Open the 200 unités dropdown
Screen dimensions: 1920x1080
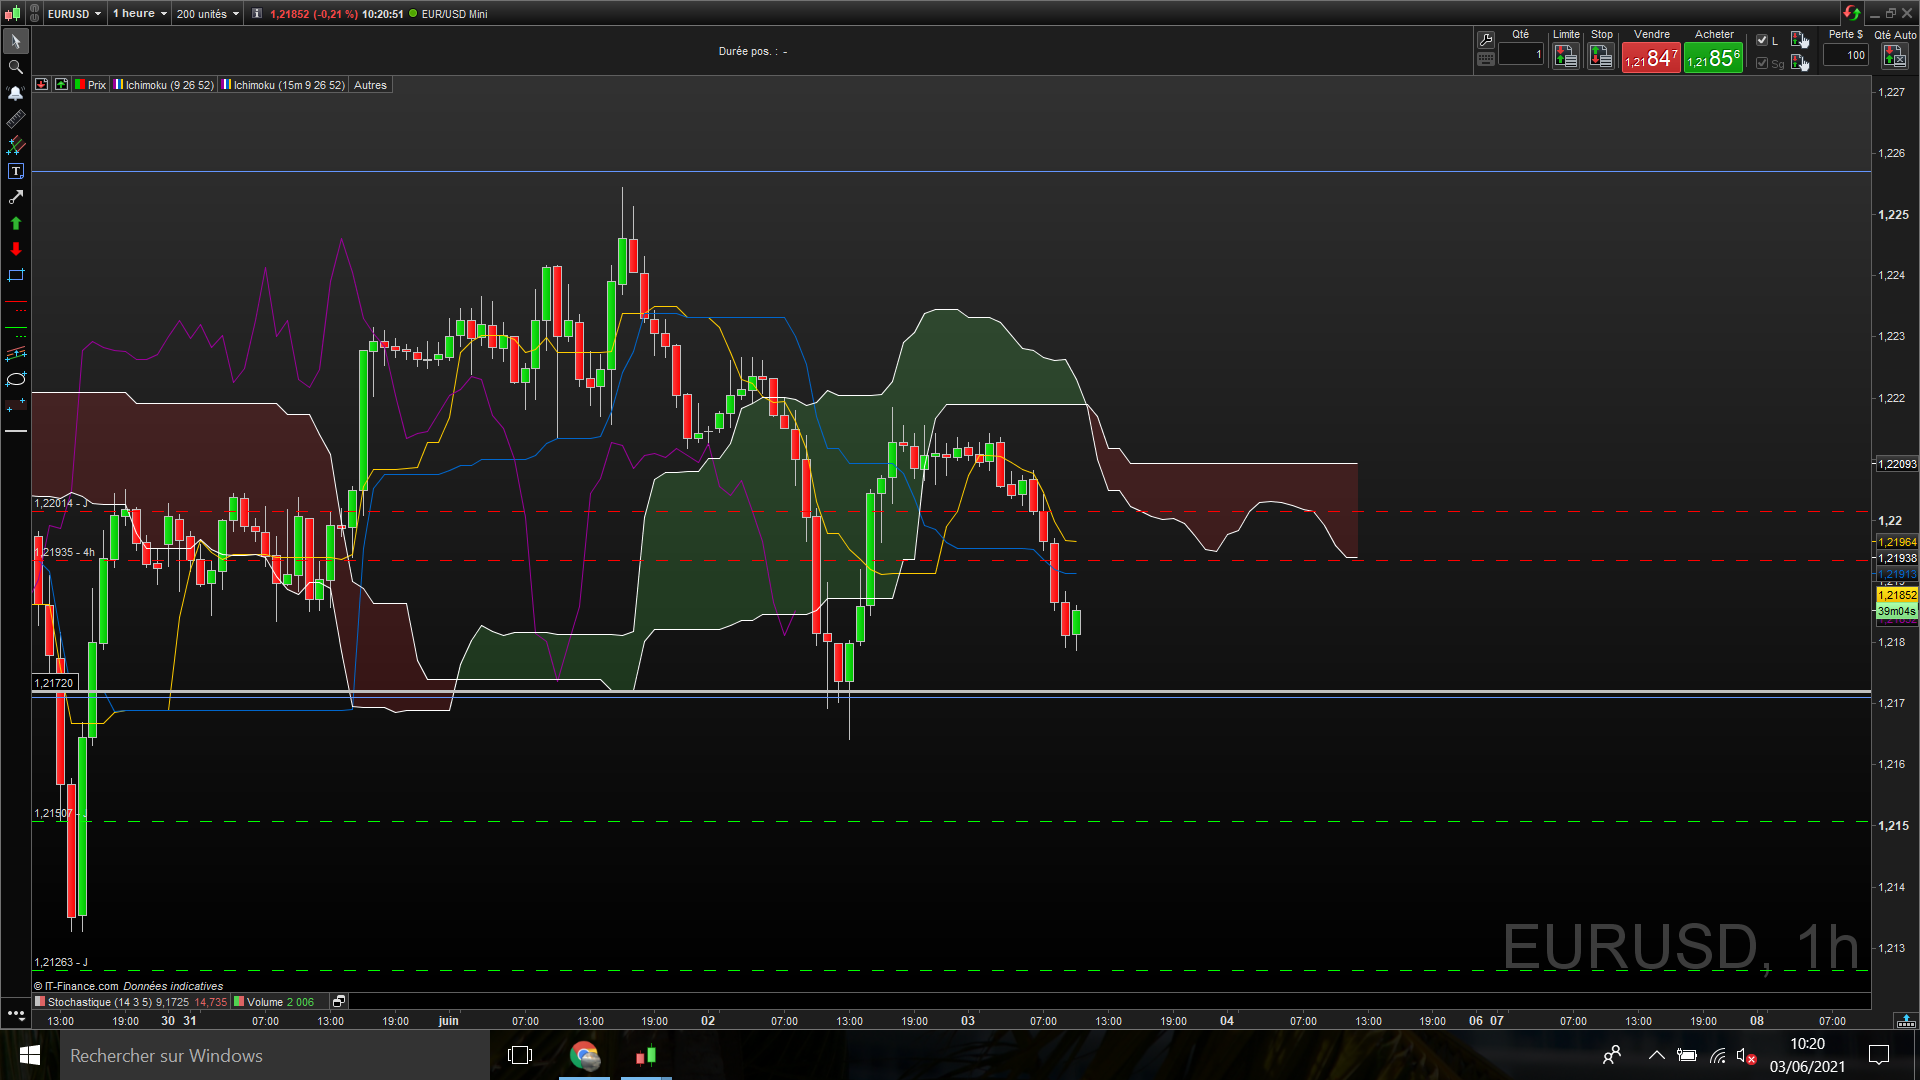click(x=208, y=14)
